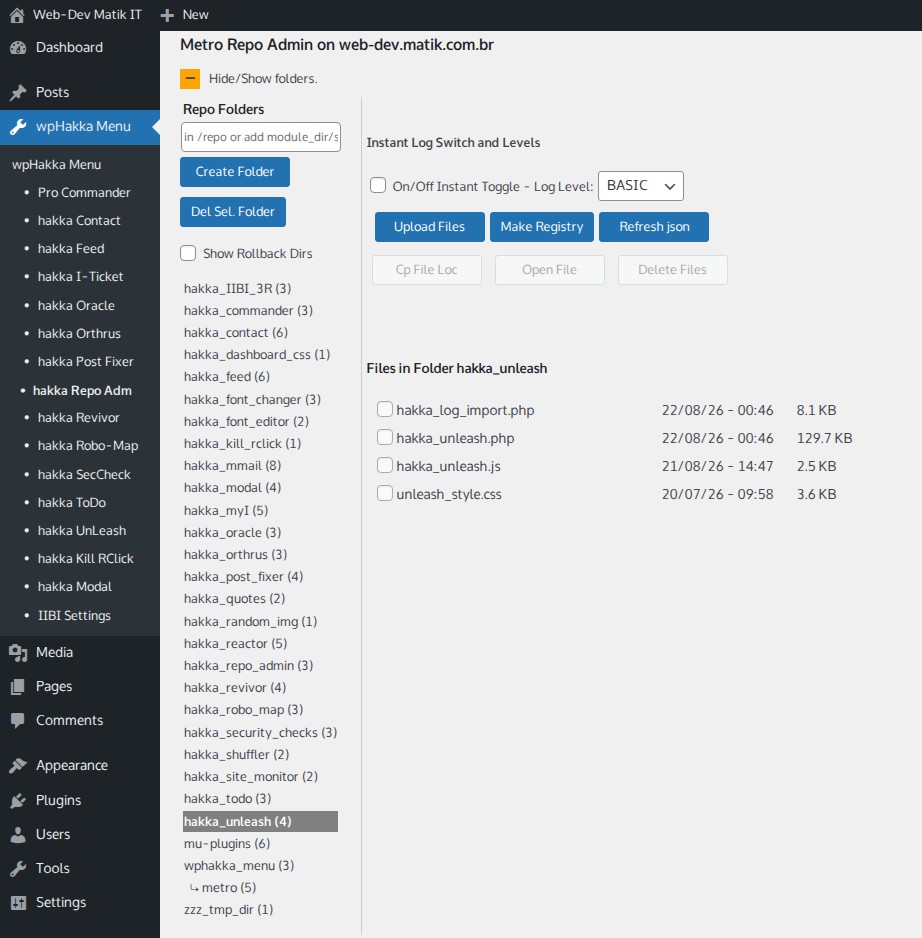
Task: Open the hakka Post Fixer submenu item
Action: [x=86, y=362]
